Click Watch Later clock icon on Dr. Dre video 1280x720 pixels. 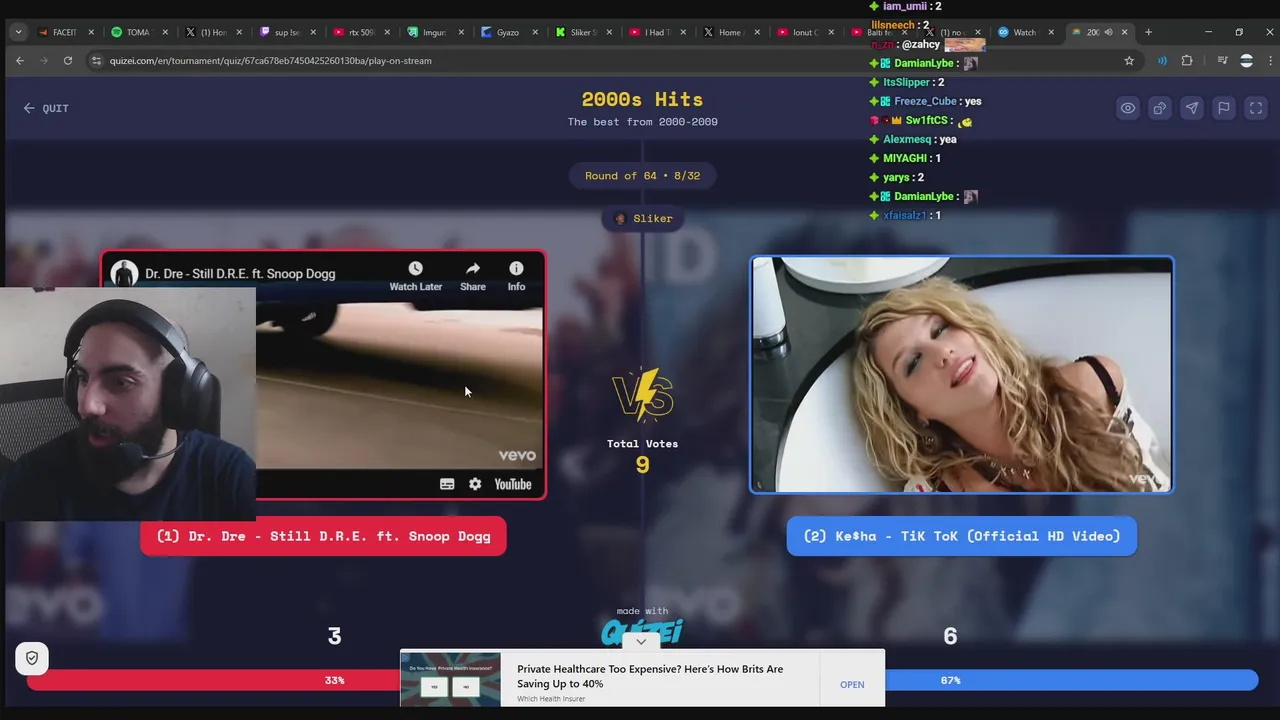point(415,276)
